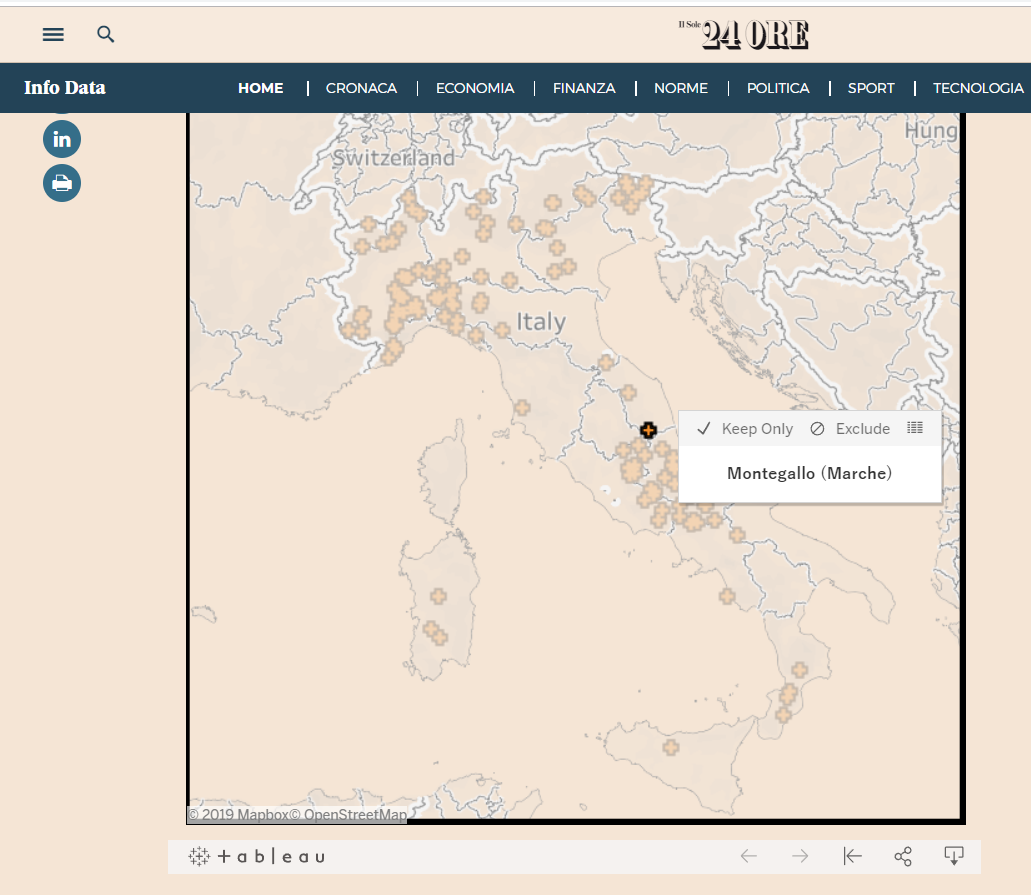Open the hamburger menu icon
This screenshot has height=895, width=1031.
[x=53, y=34]
